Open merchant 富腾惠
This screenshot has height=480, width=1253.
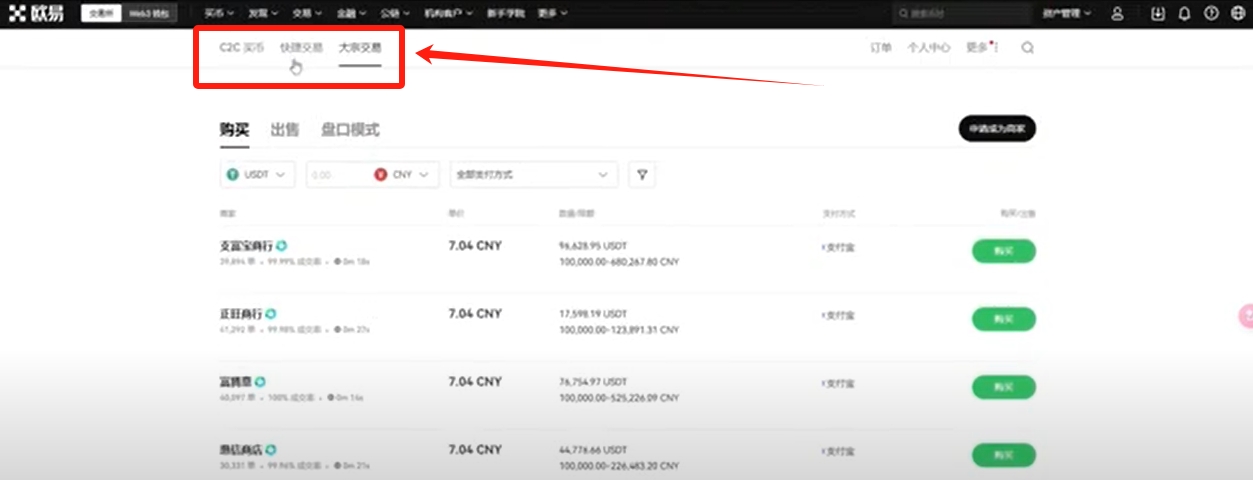pyautogui.click(x=235, y=381)
